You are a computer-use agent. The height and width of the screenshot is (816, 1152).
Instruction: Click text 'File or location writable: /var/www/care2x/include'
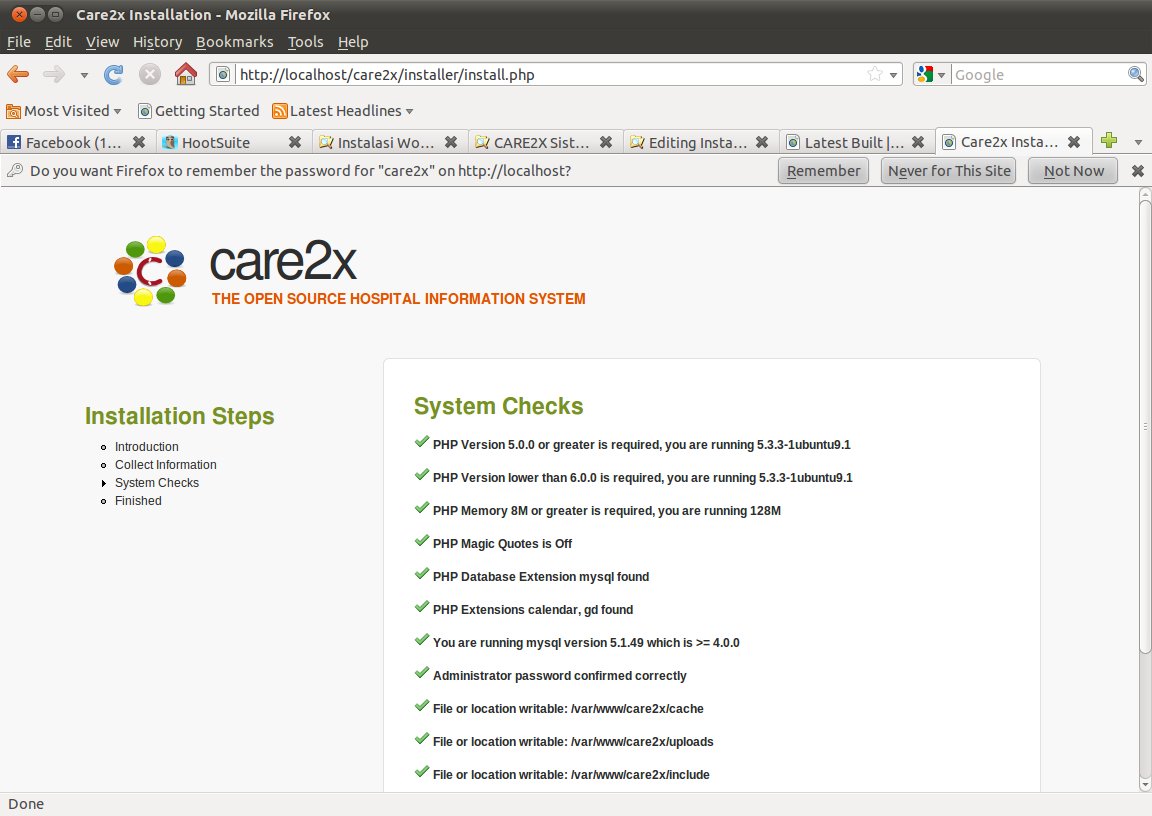click(571, 775)
